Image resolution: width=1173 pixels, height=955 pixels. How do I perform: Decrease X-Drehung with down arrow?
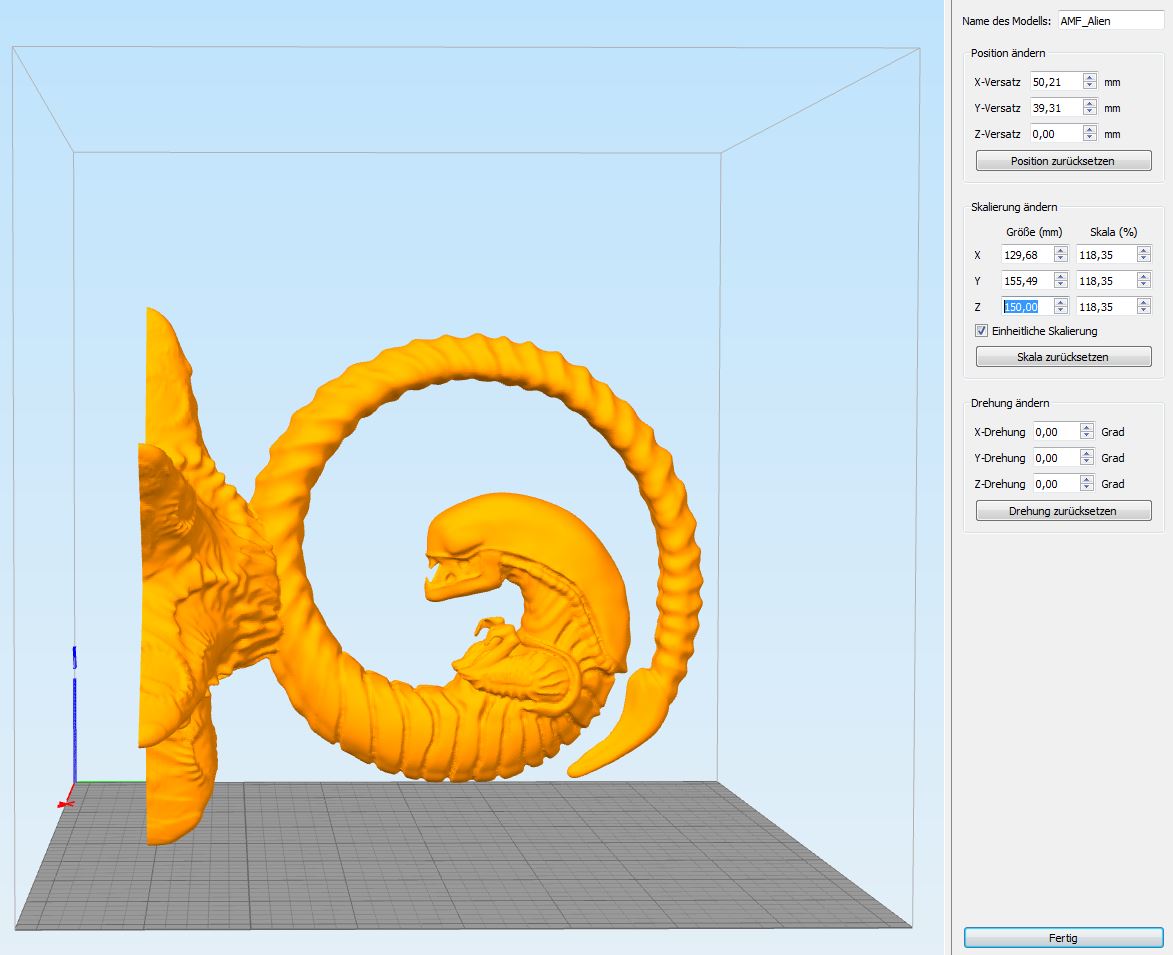(1087, 436)
